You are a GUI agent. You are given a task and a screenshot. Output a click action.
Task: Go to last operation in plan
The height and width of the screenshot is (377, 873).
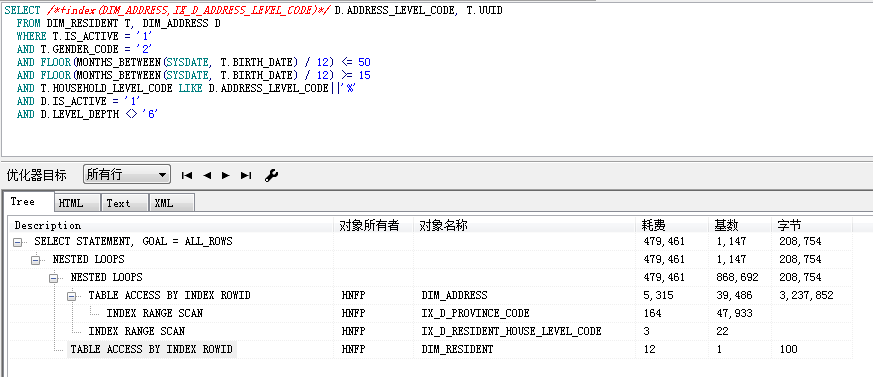246,175
